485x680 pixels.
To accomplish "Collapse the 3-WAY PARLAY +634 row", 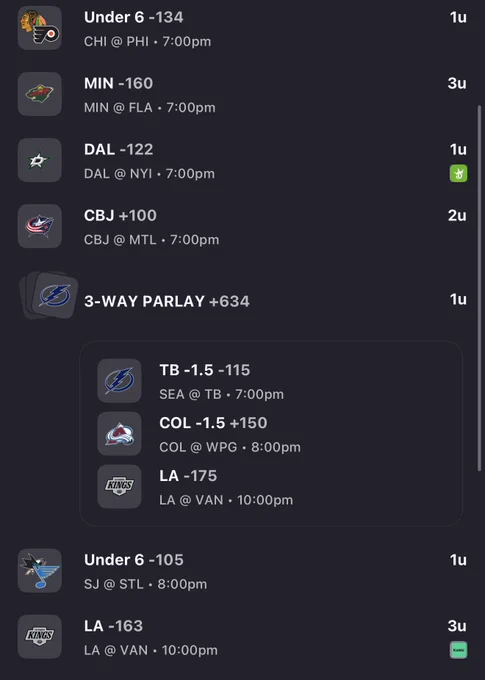I will point(242,300).
